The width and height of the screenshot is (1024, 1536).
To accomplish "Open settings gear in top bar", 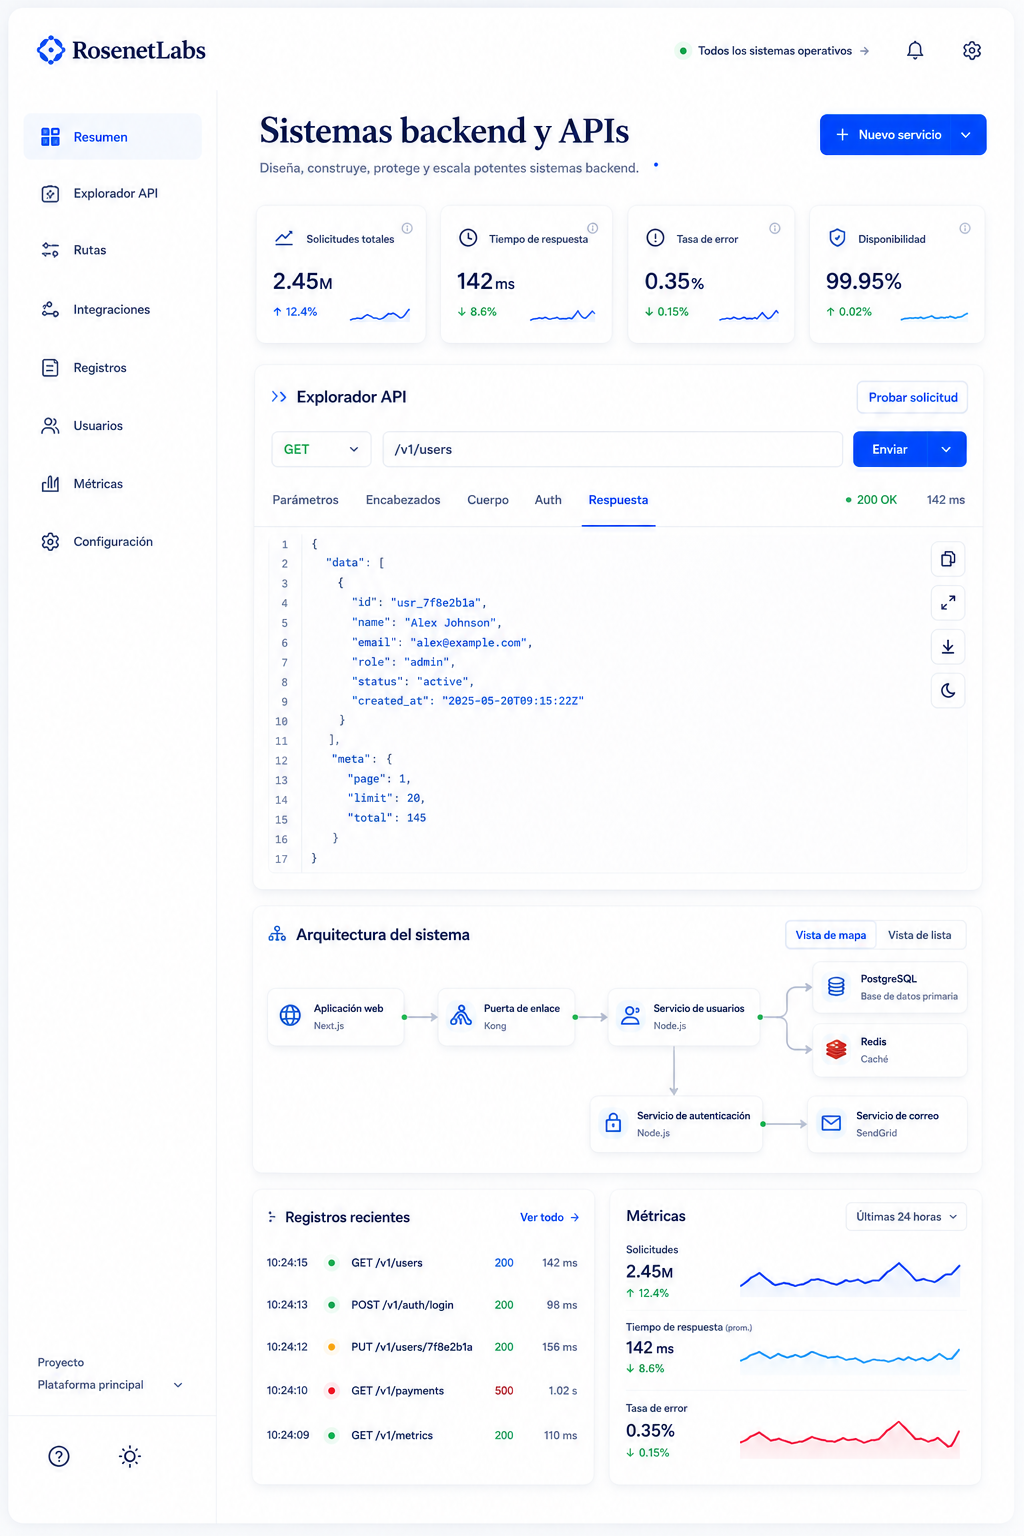I will 971,50.
